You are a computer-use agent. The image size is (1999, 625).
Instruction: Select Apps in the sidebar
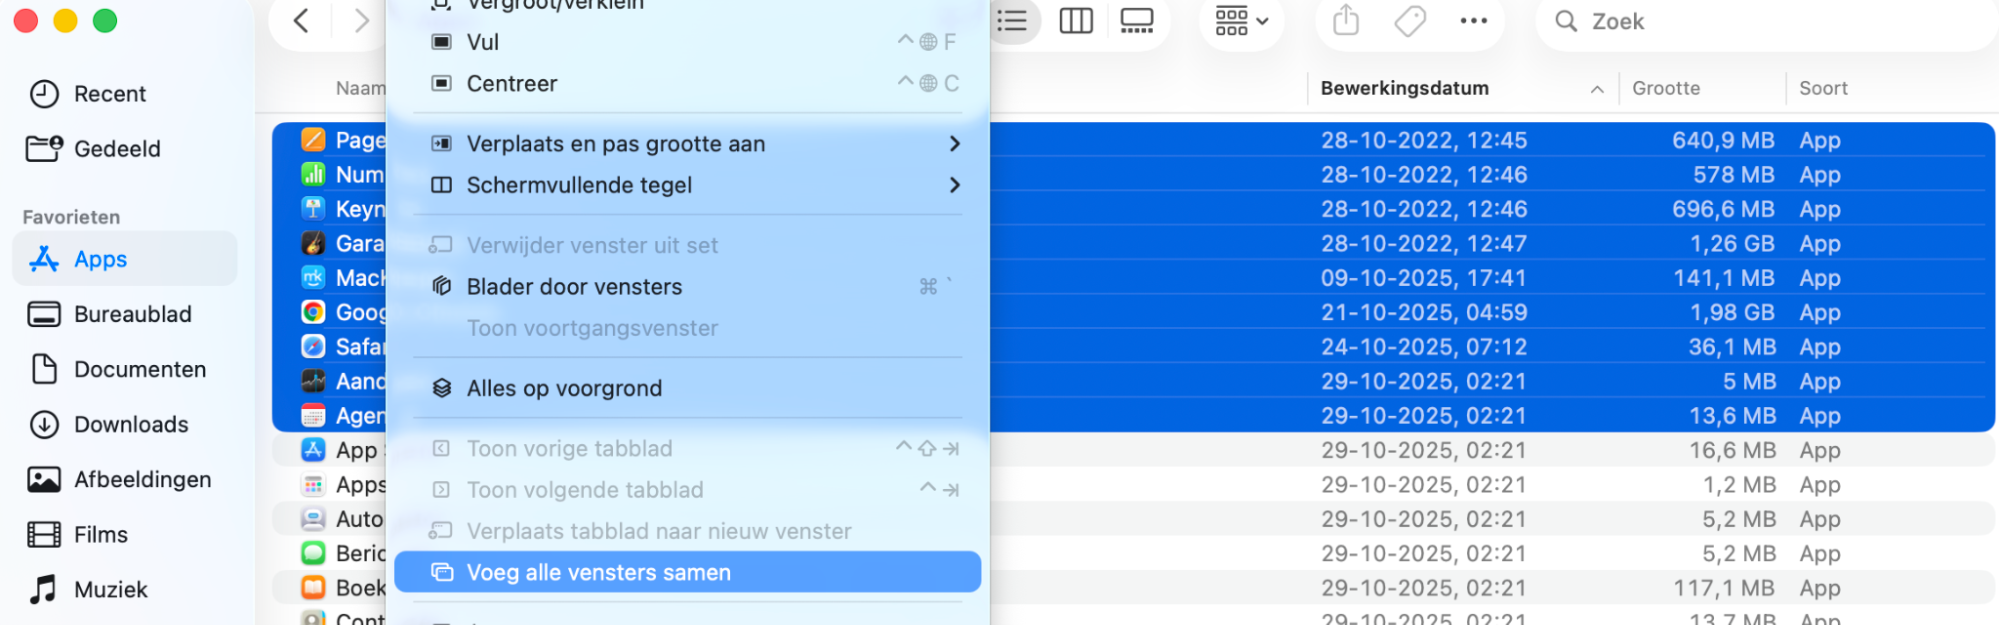pos(125,259)
